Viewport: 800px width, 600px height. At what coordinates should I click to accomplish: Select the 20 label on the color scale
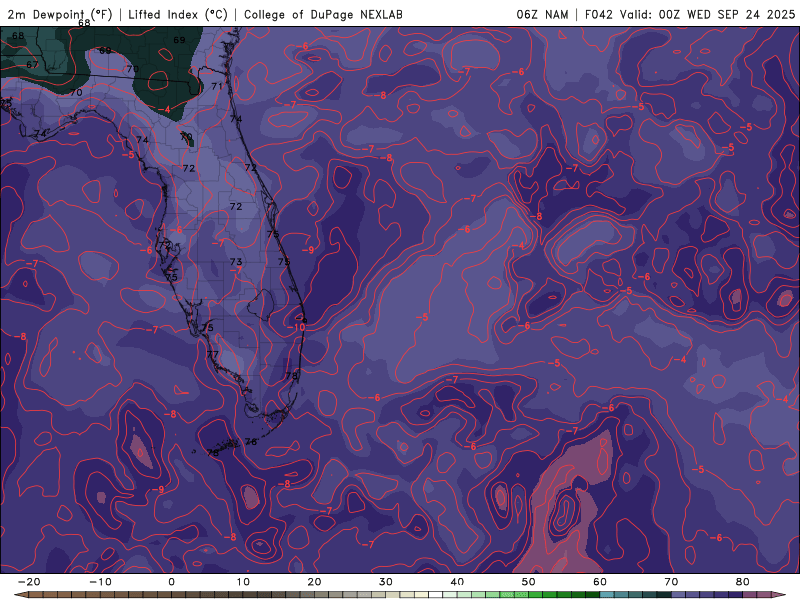tap(314, 582)
